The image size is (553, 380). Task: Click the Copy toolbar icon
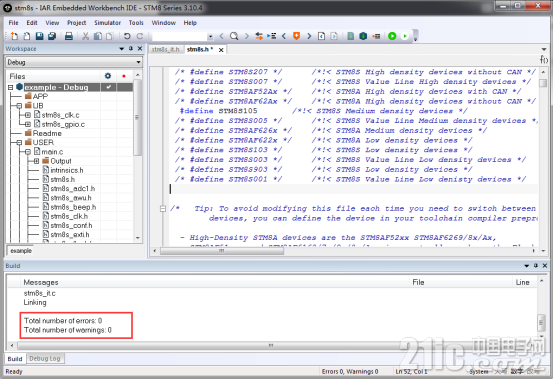click(x=98, y=36)
